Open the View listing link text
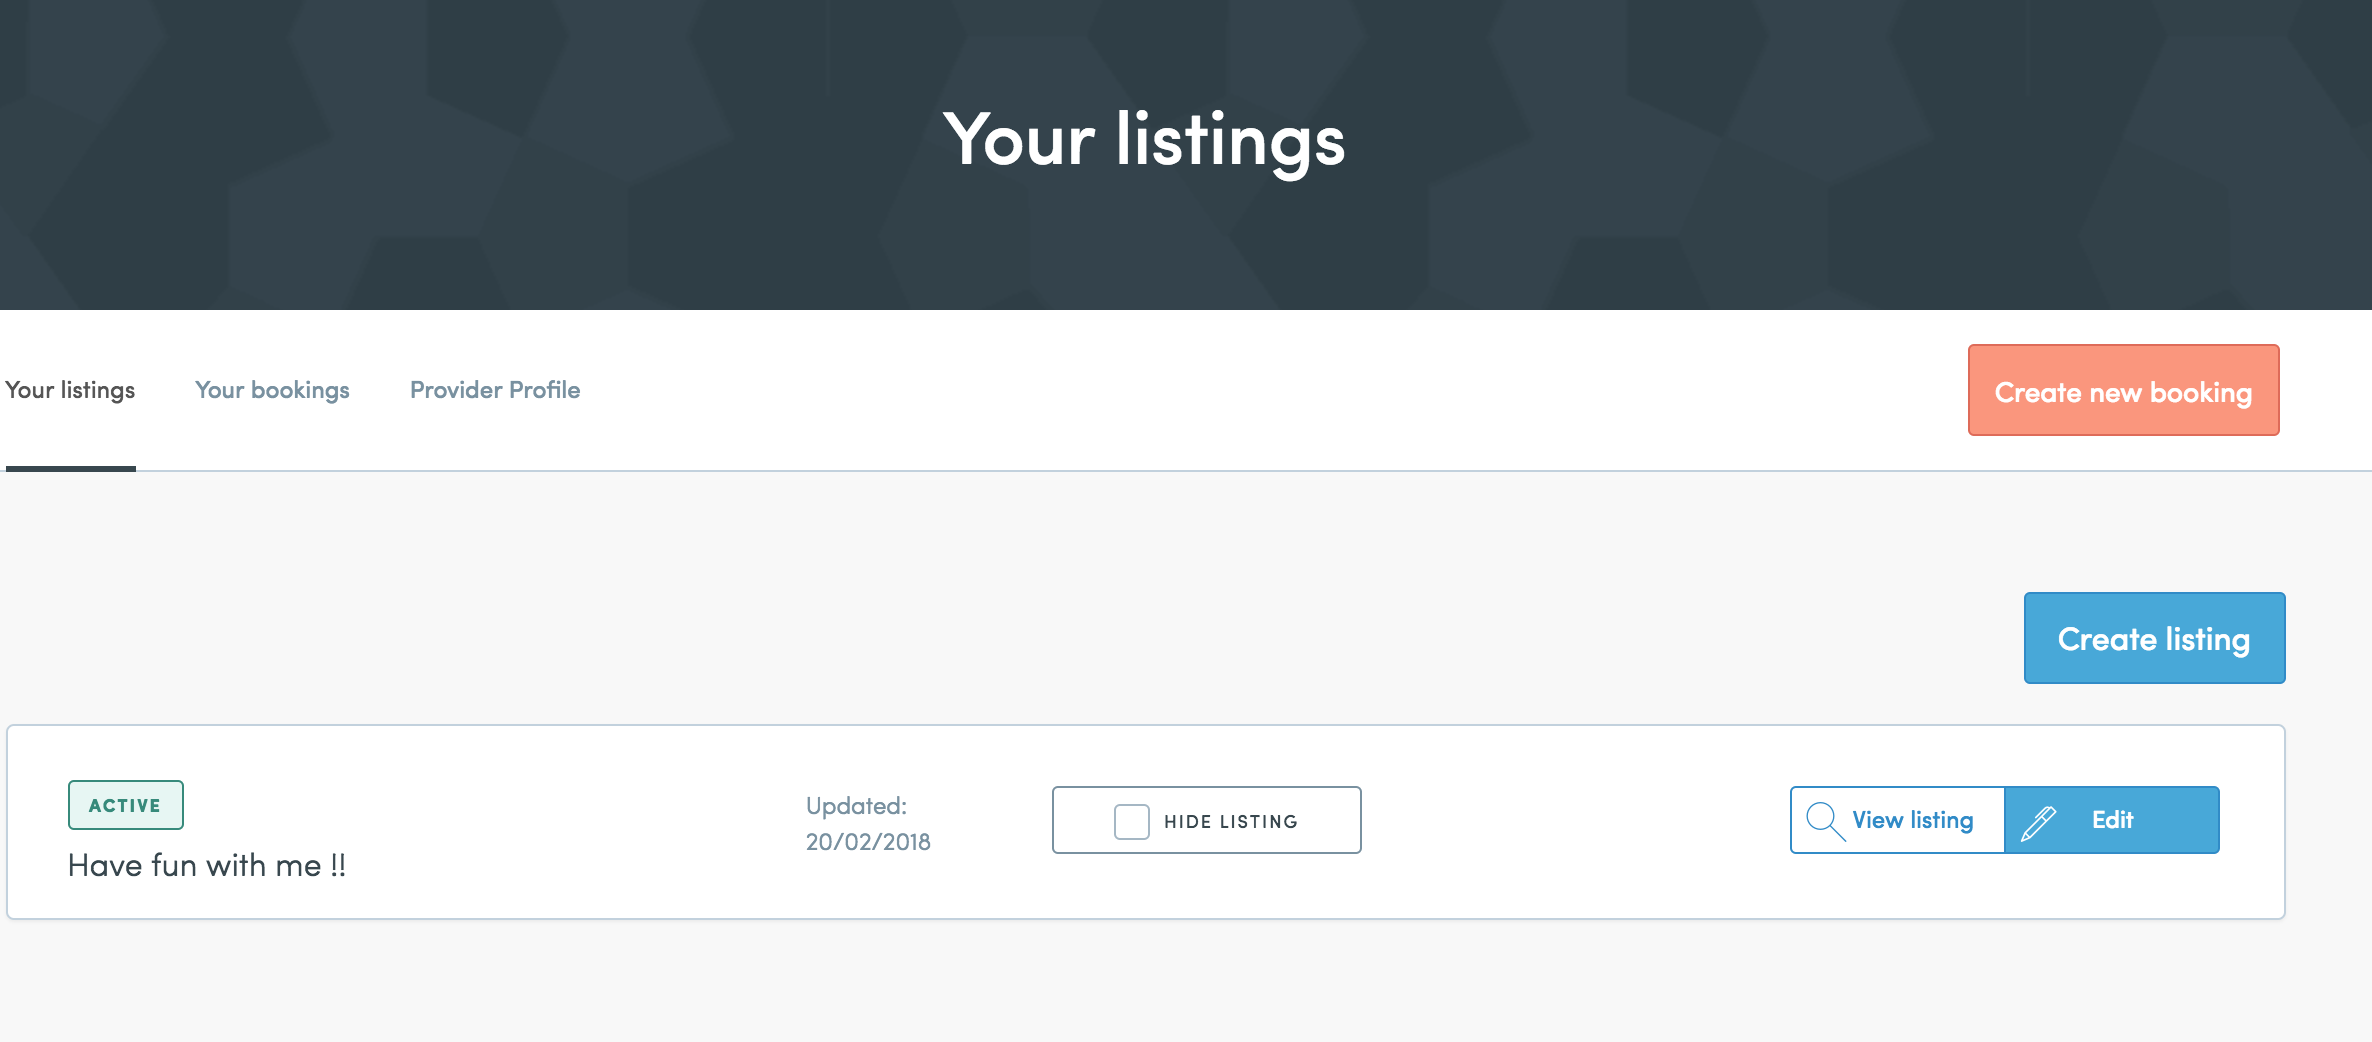Image resolution: width=2372 pixels, height=1042 pixels. 1912,820
